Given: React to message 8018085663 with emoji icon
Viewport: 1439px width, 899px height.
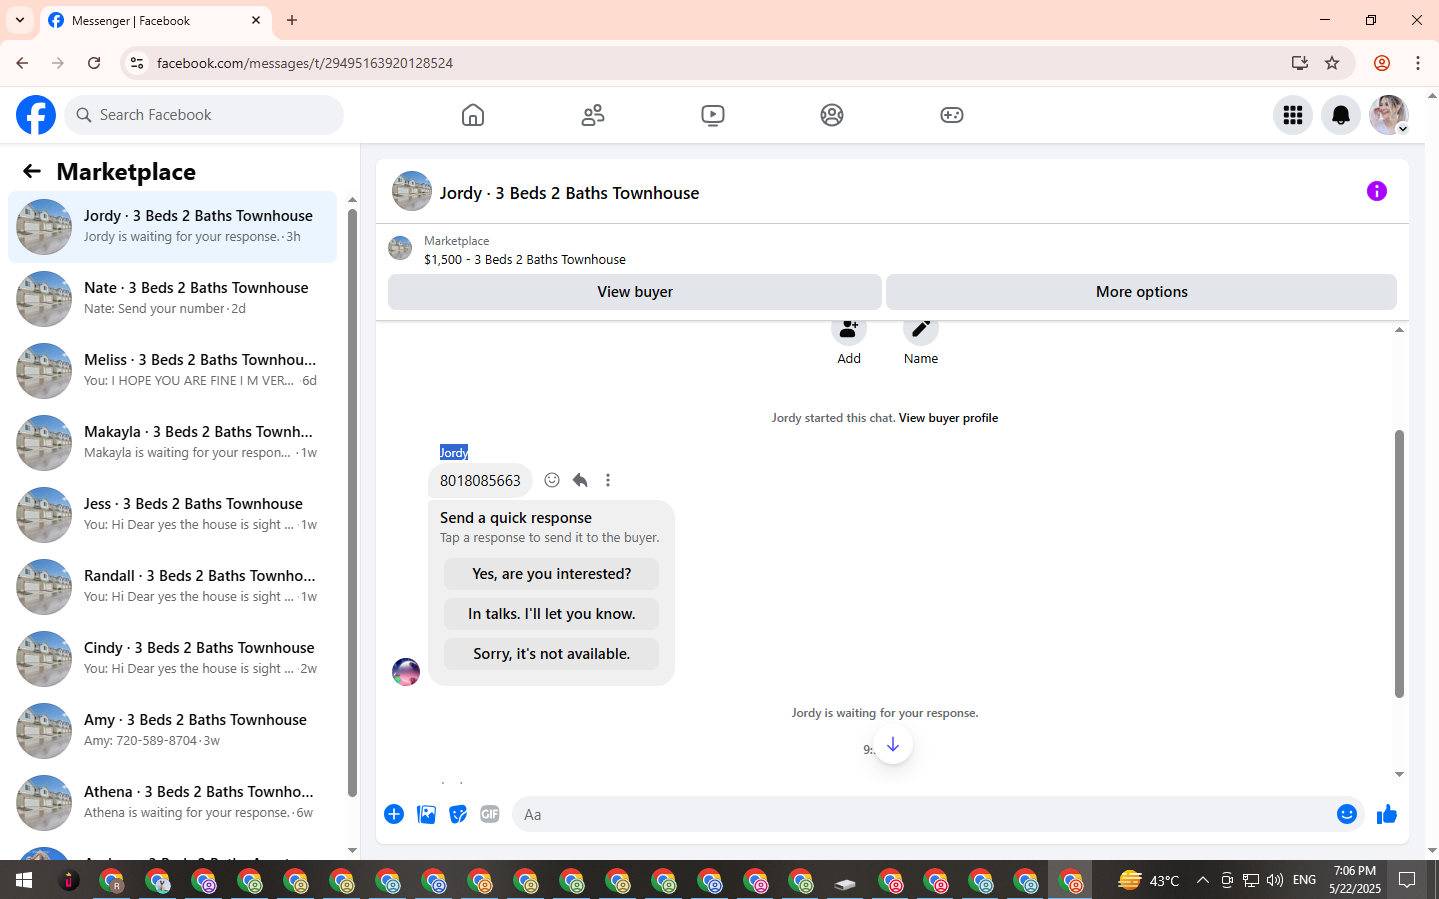Looking at the screenshot, I should point(552,480).
